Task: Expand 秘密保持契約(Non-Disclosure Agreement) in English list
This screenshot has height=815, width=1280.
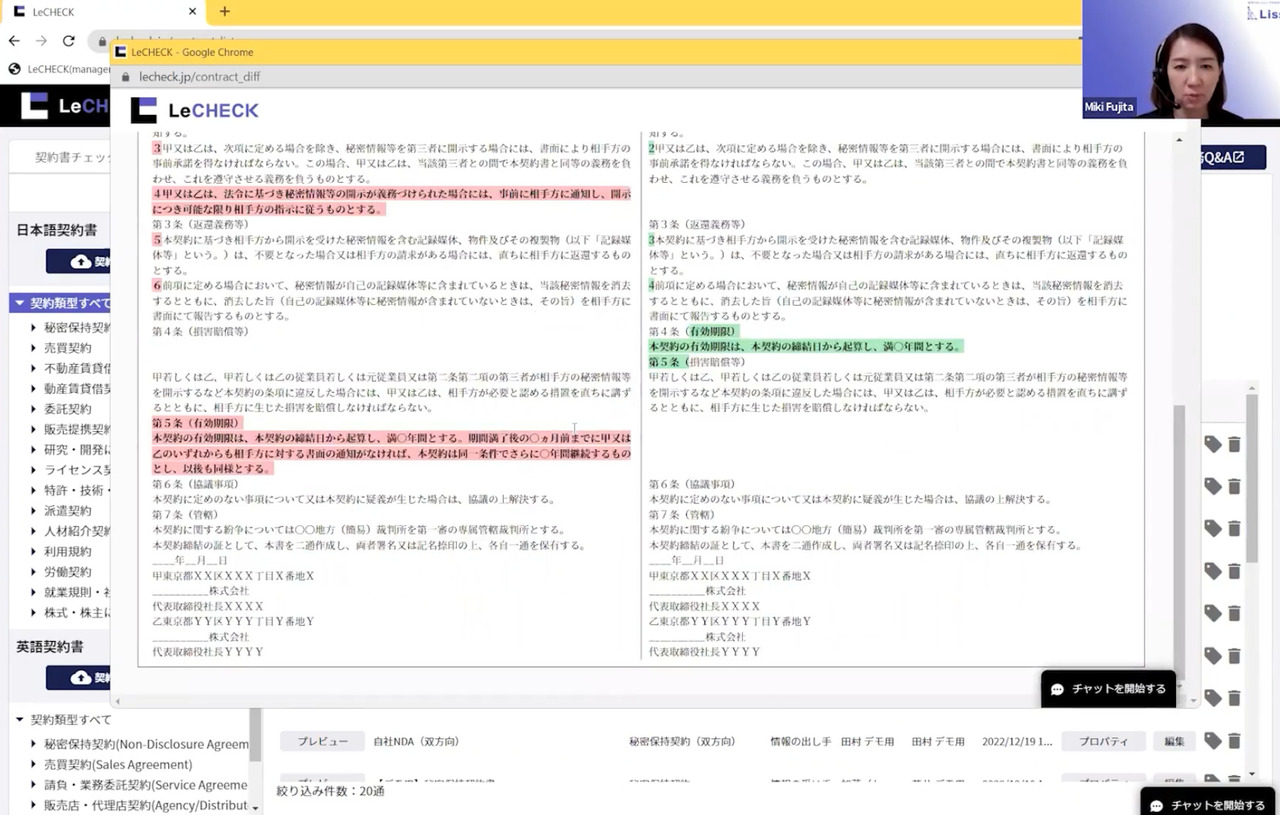Action: pos(33,744)
